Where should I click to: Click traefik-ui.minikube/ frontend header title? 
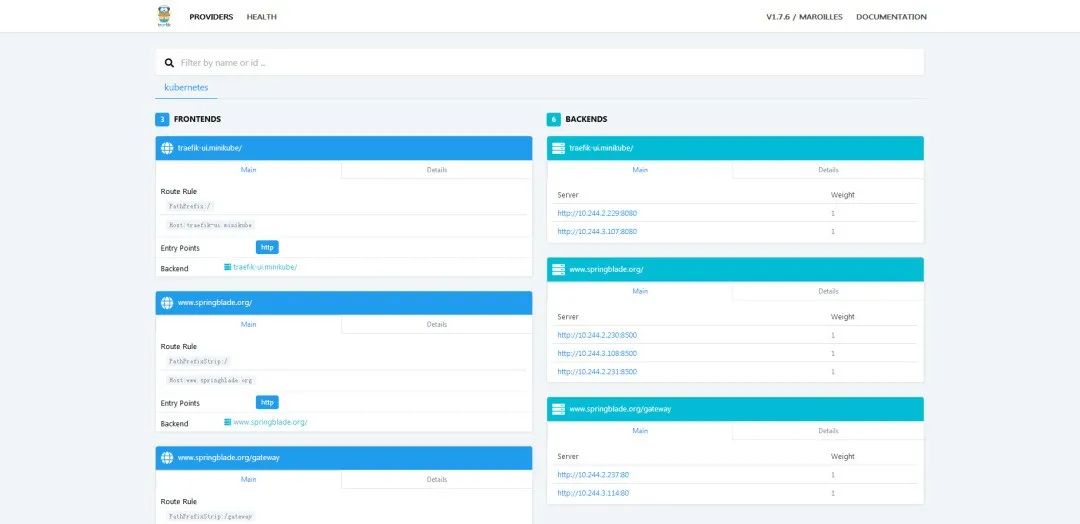pos(209,148)
